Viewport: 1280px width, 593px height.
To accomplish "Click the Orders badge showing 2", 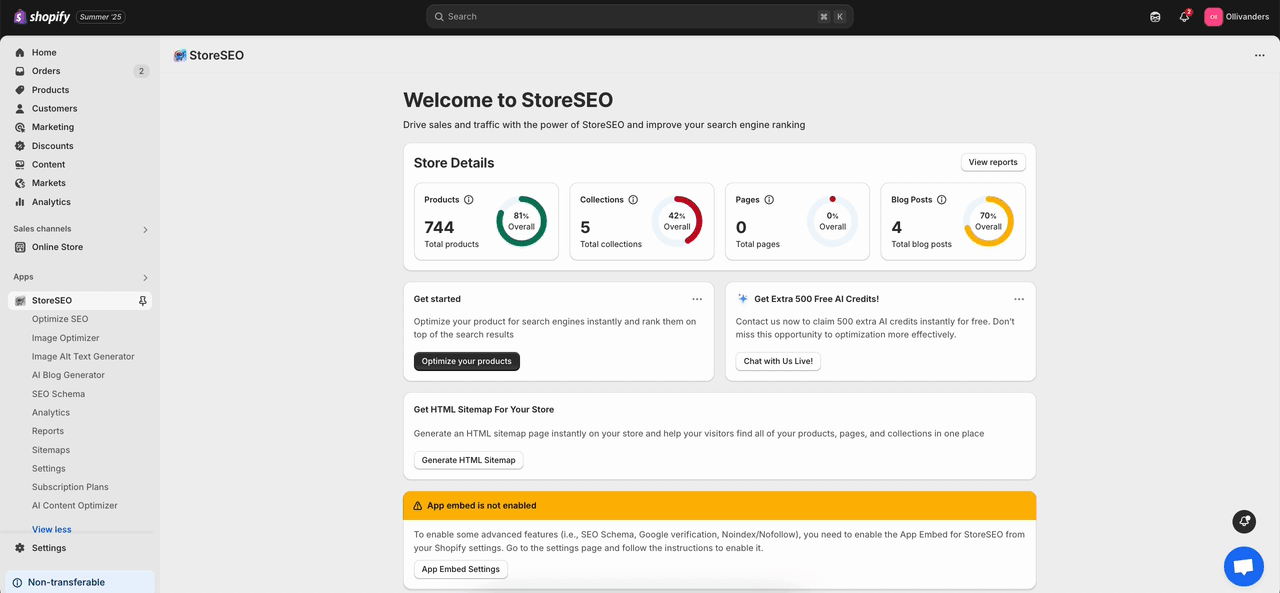I will 141,71.
